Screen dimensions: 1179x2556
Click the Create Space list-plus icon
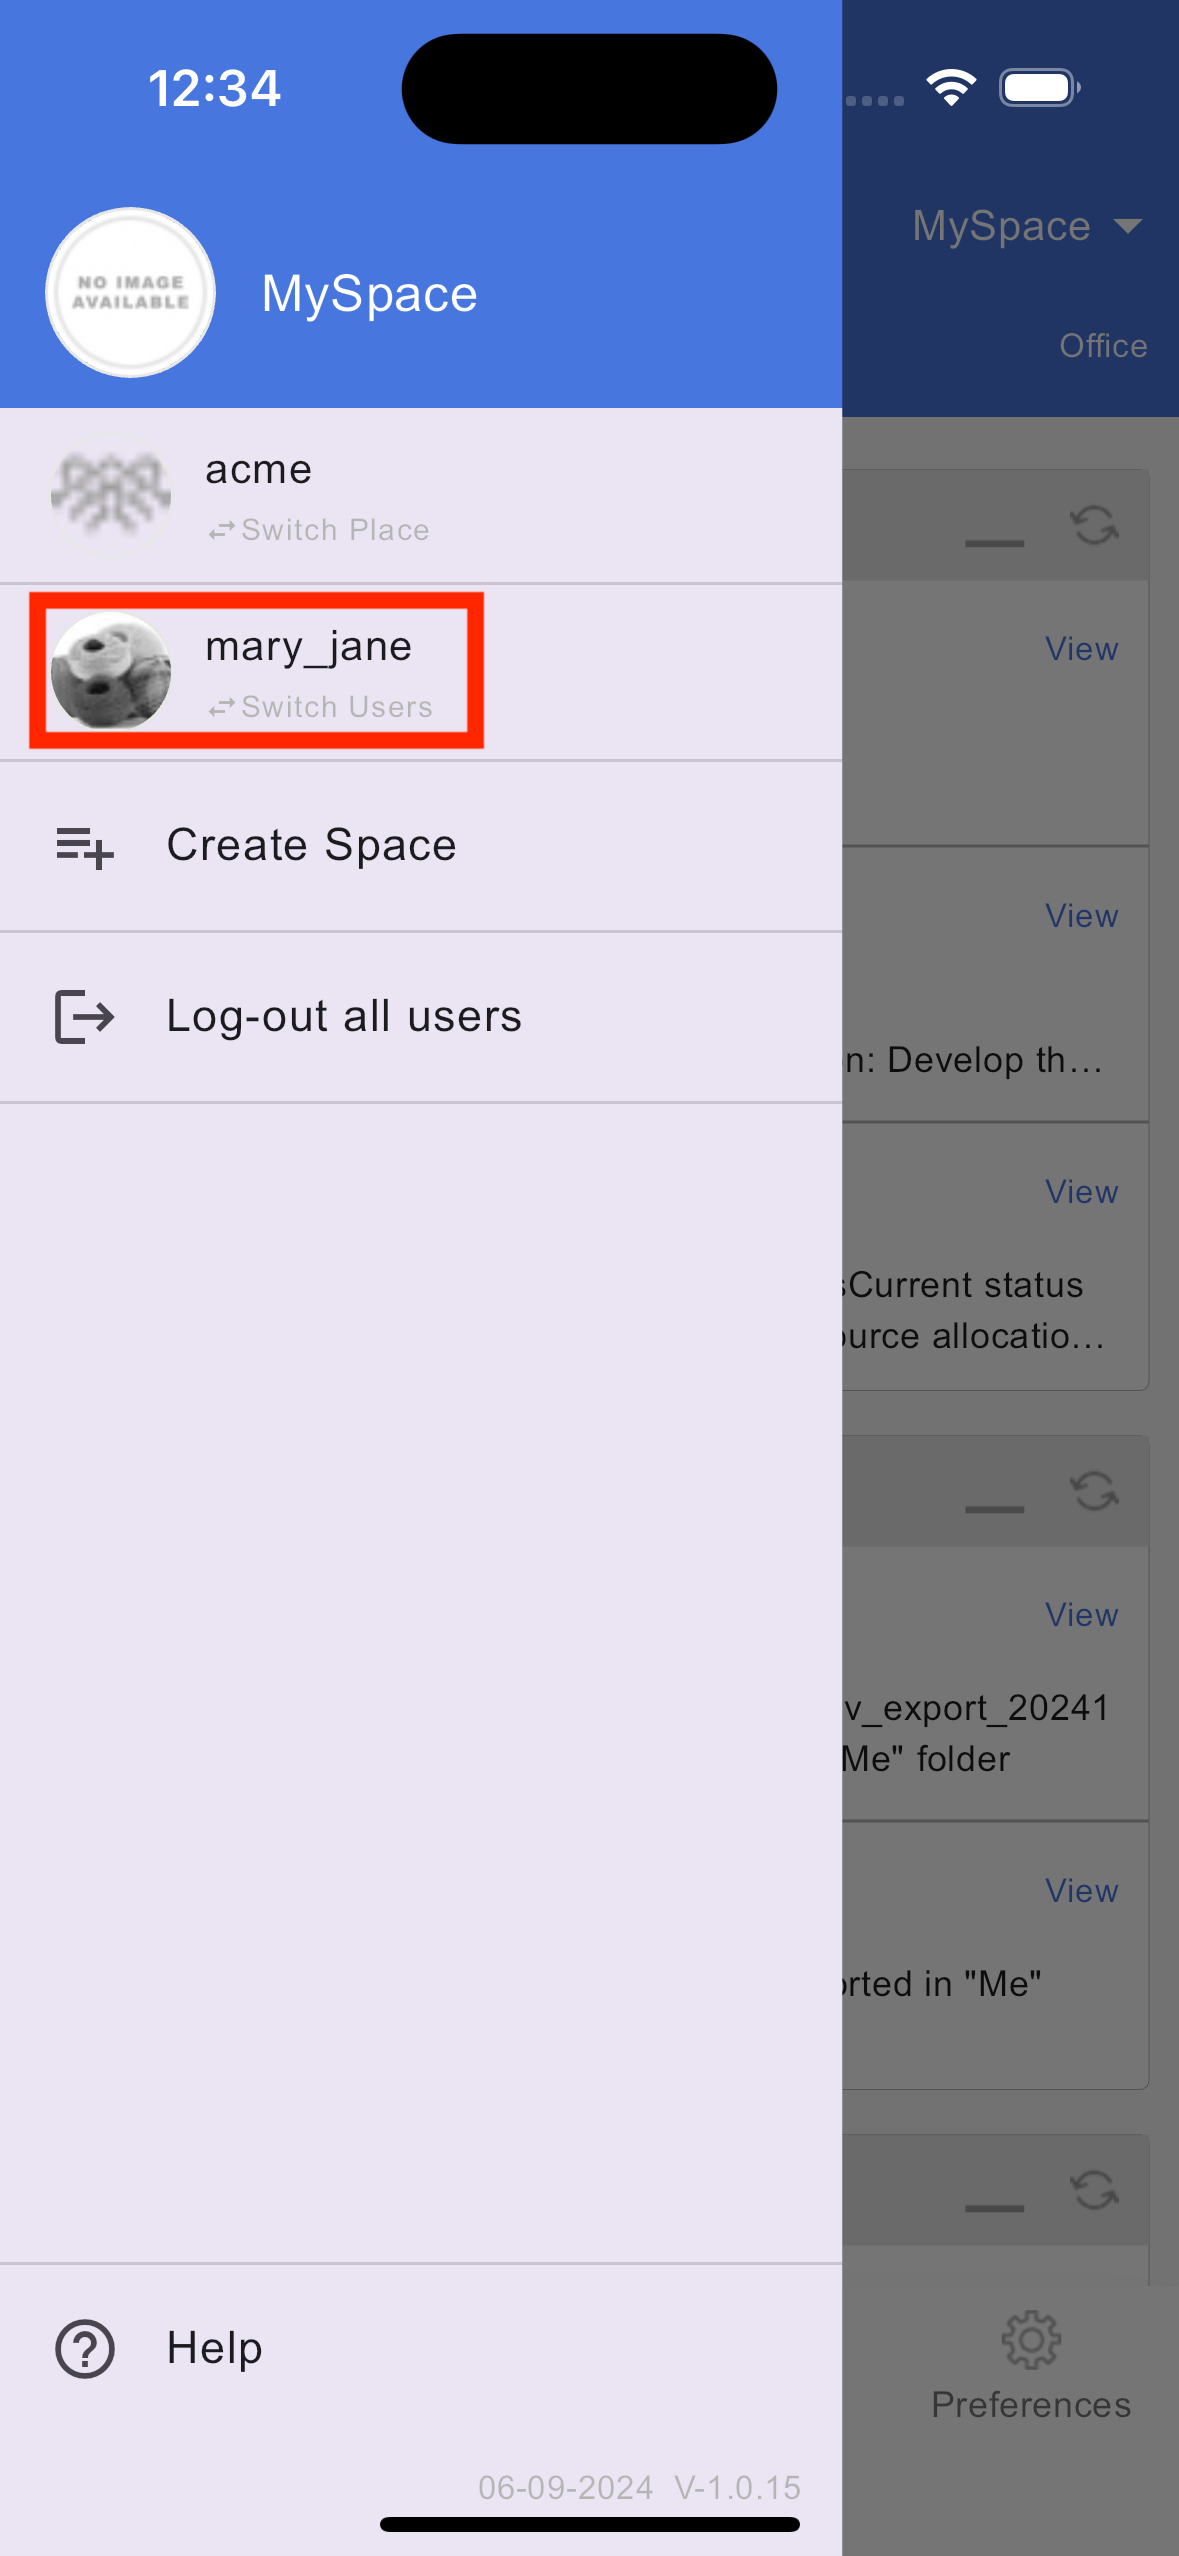click(x=85, y=847)
